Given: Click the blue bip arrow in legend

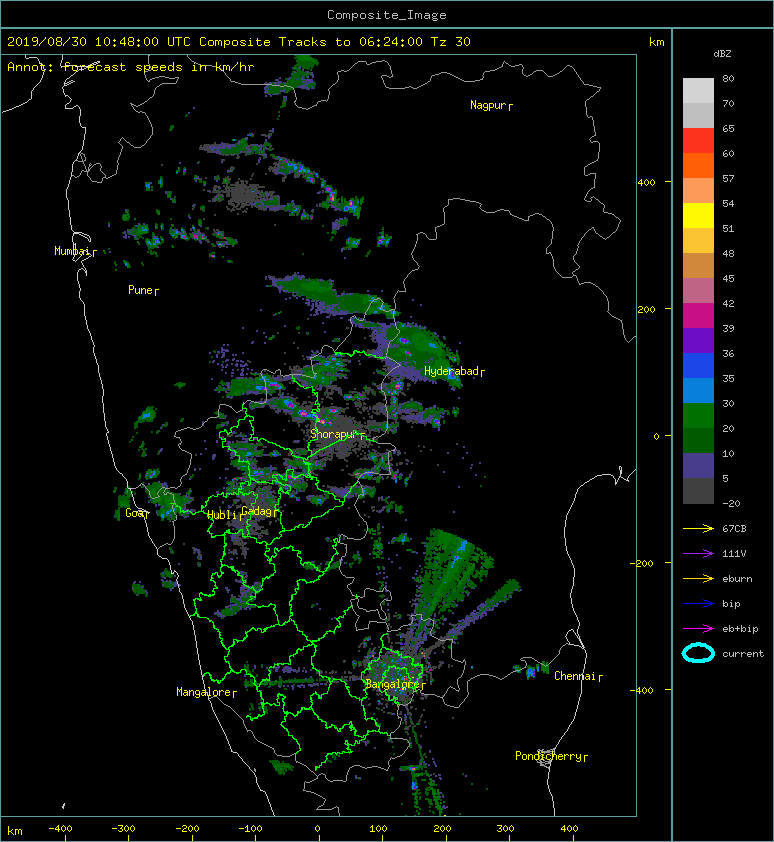Looking at the screenshot, I should pos(698,604).
